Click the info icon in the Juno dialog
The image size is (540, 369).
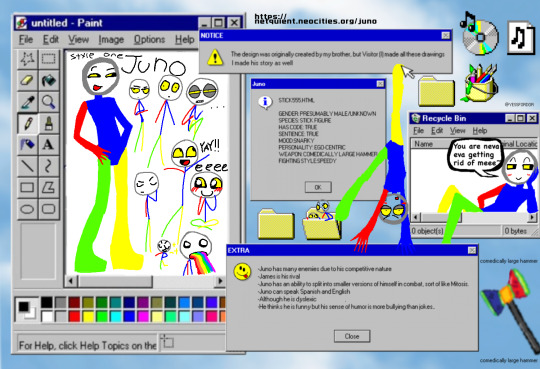pyautogui.click(x=265, y=102)
